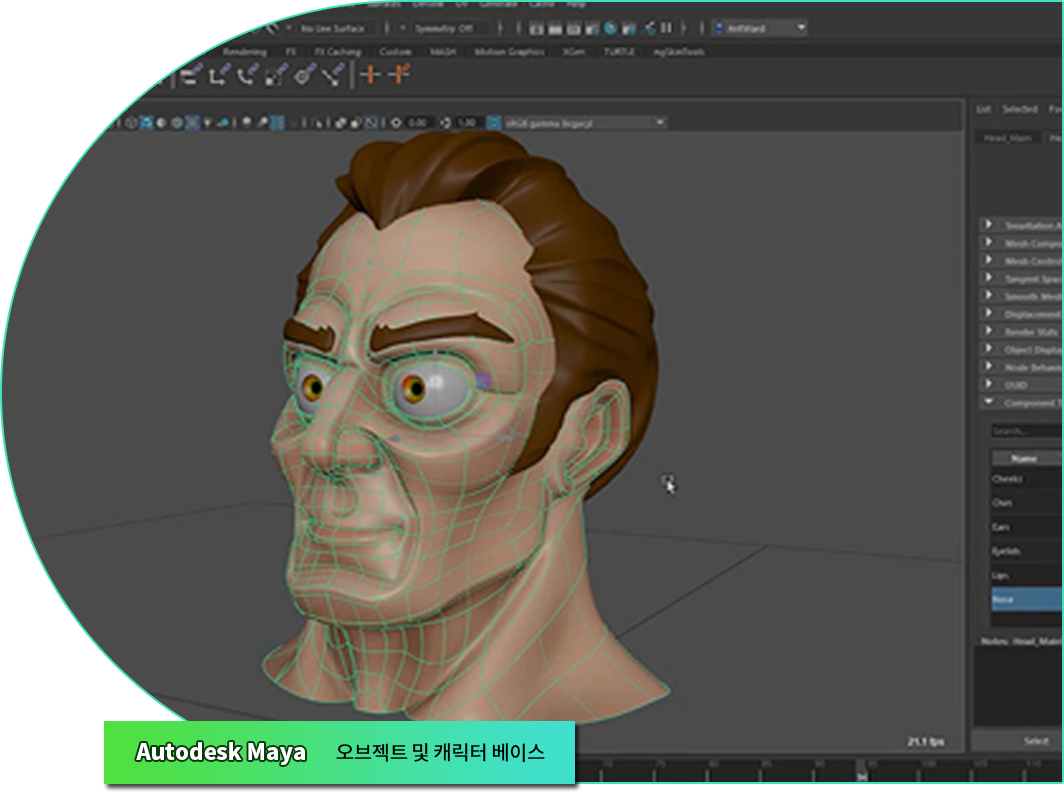1064x792 pixels.
Task: Toggle Pause Viewport with the pause-bars icon
Action: 666,29
